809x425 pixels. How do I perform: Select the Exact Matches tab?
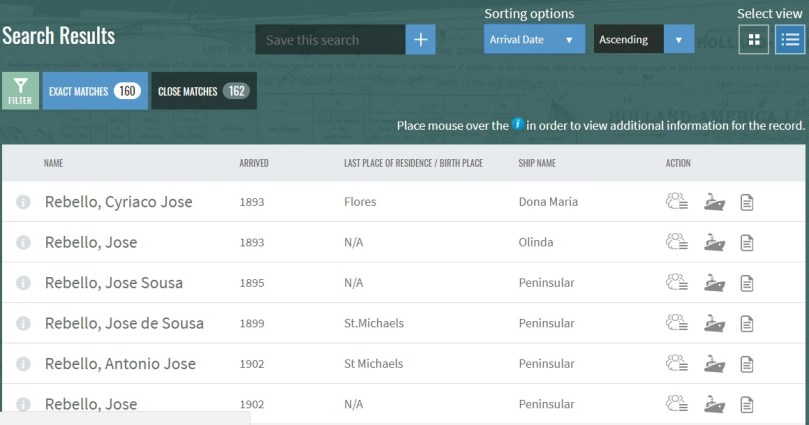[95, 91]
